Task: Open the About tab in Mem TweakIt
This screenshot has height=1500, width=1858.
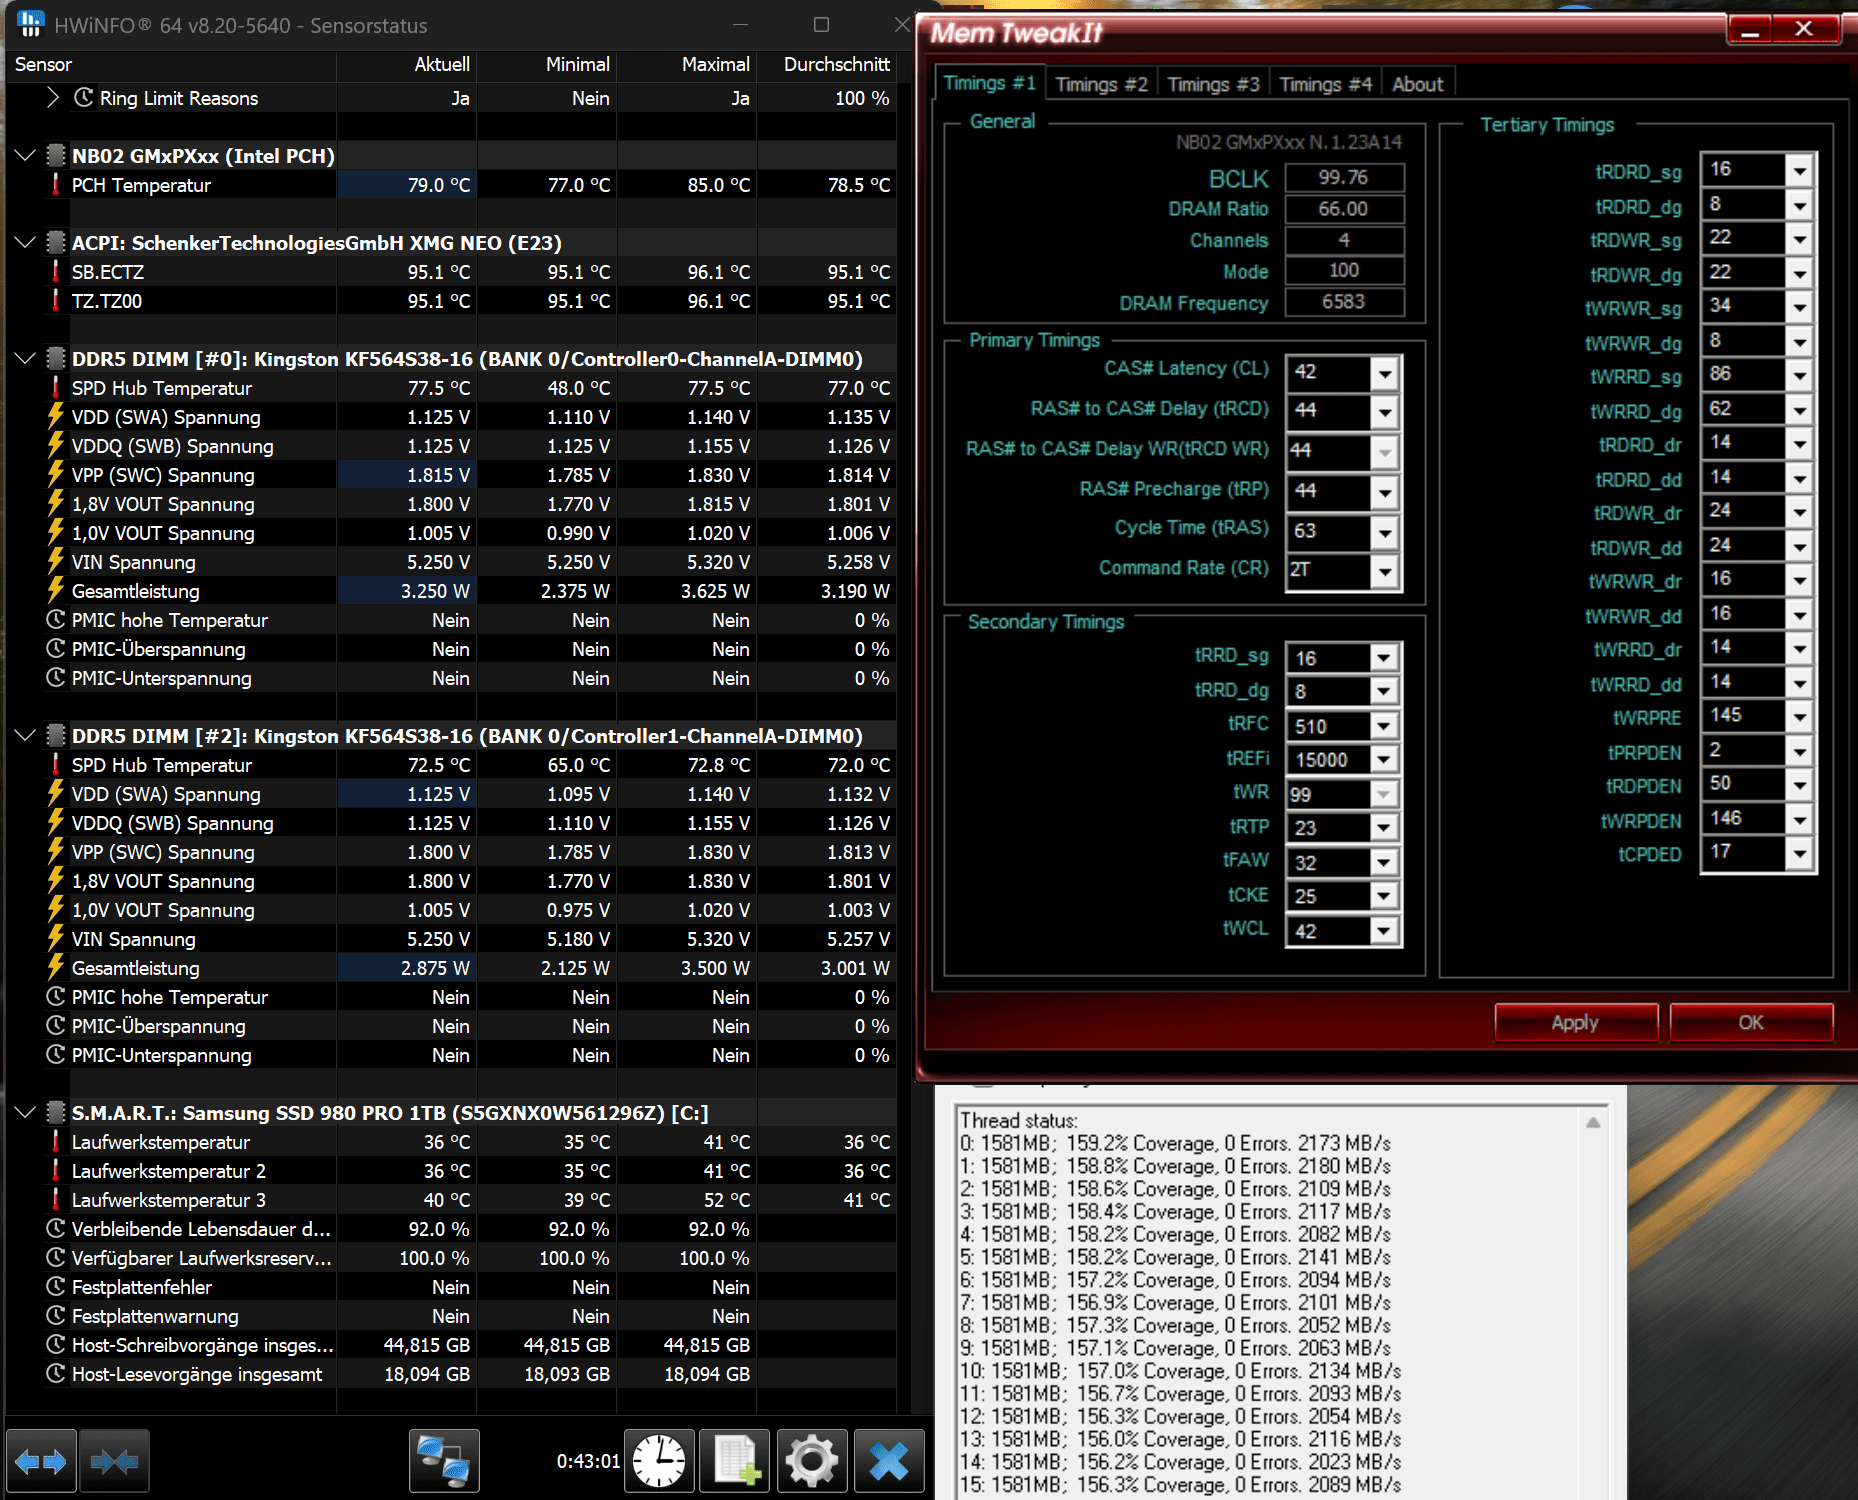Action: pyautogui.click(x=1417, y=84)
